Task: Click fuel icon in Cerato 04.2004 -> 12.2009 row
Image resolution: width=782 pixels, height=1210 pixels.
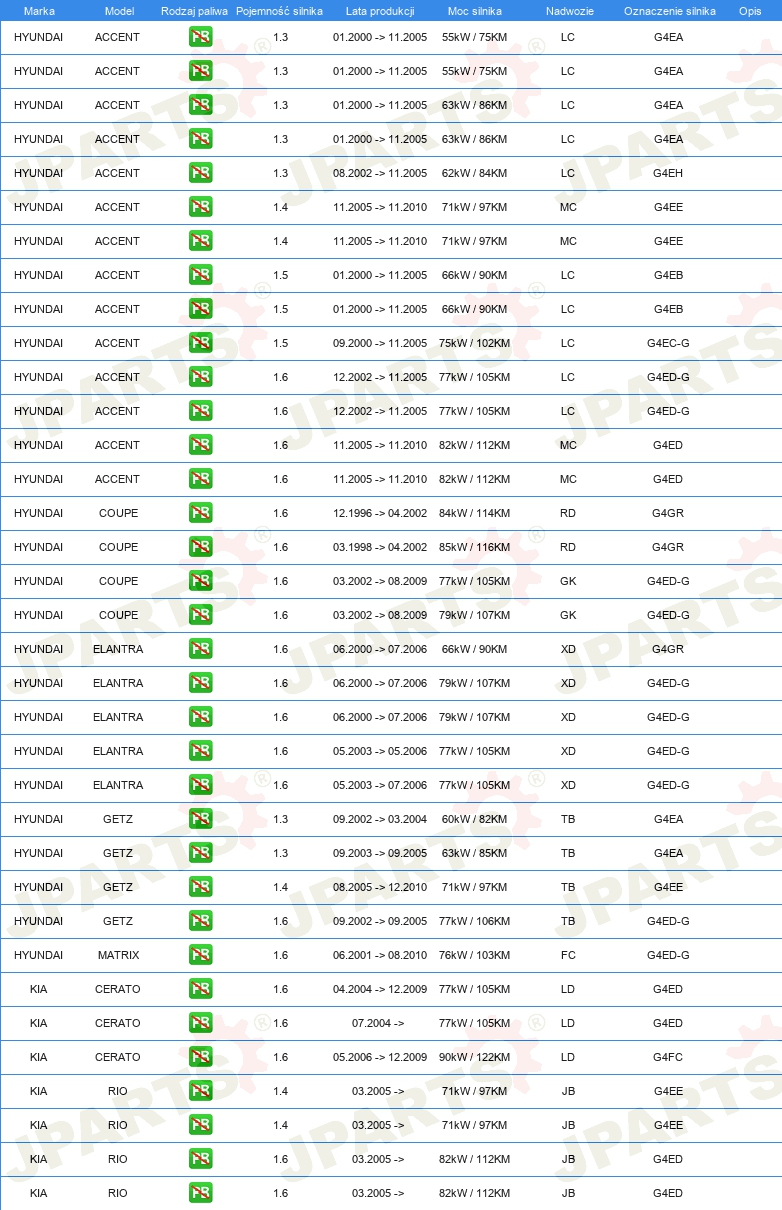Action: 200,989
